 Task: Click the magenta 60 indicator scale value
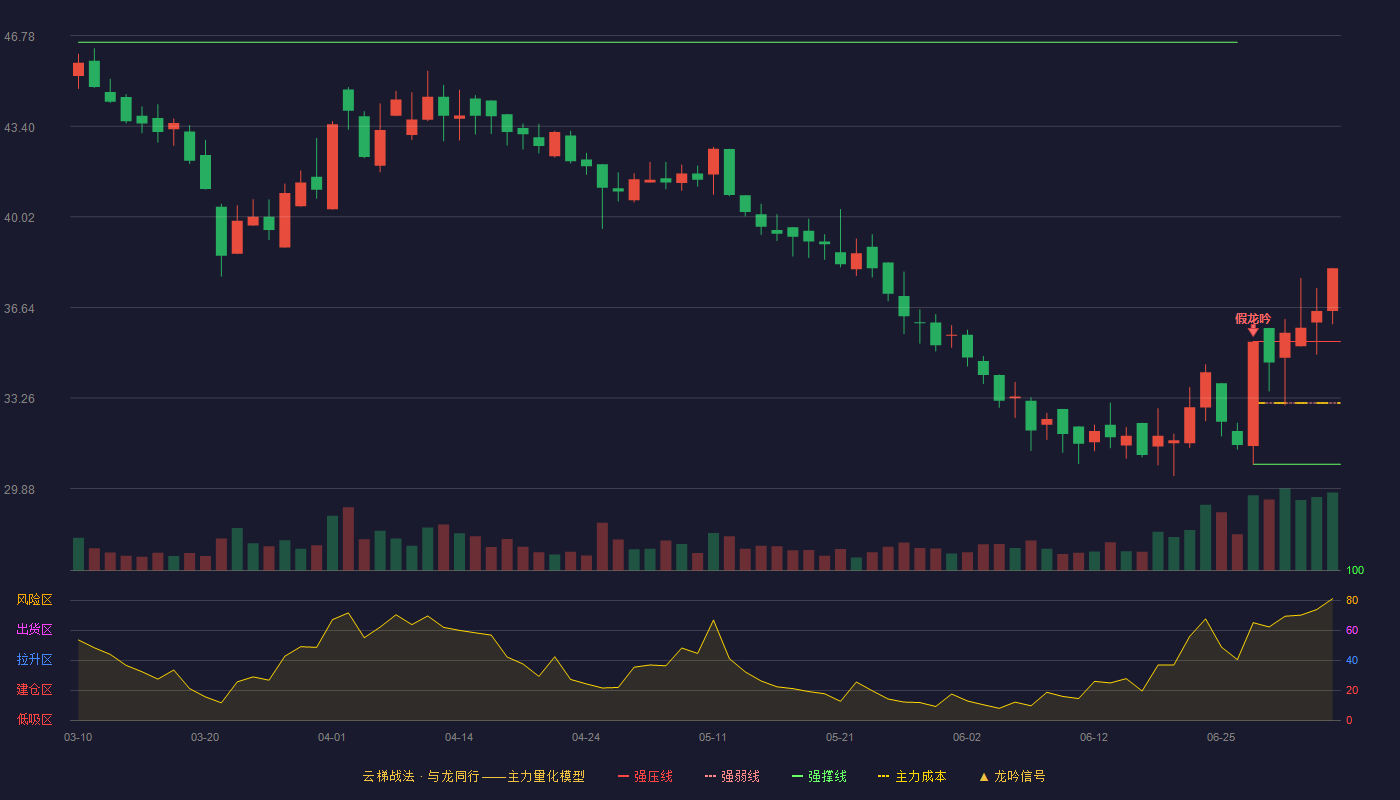1352,630
